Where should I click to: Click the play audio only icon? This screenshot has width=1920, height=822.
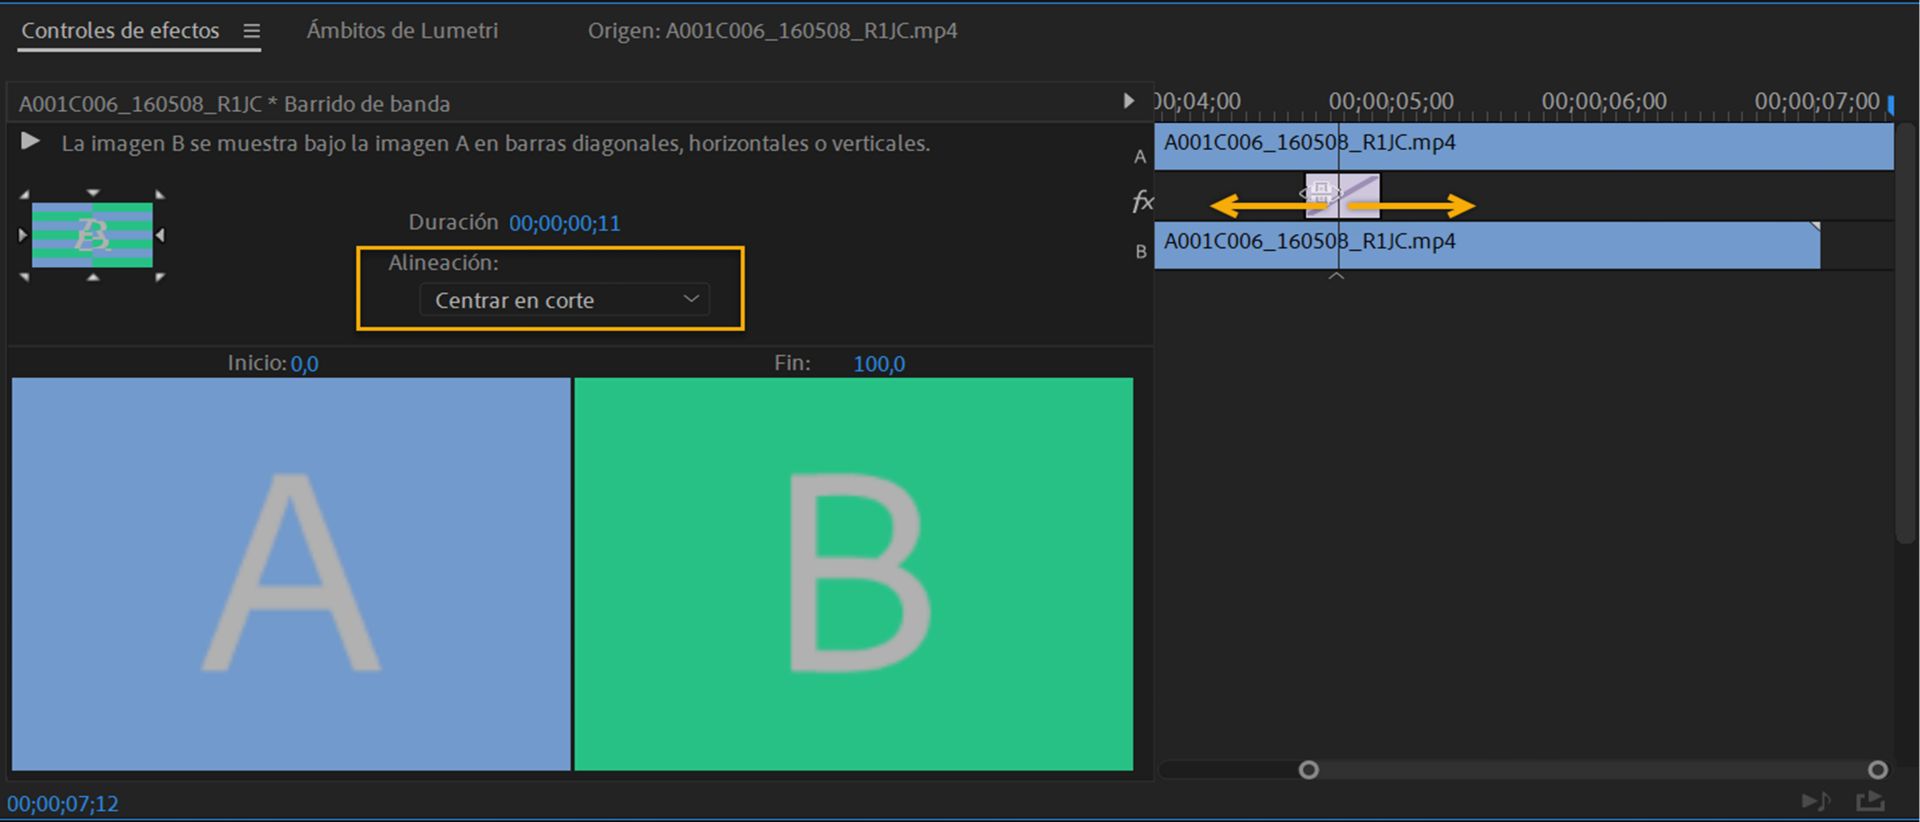click(x=1815, y=801)
